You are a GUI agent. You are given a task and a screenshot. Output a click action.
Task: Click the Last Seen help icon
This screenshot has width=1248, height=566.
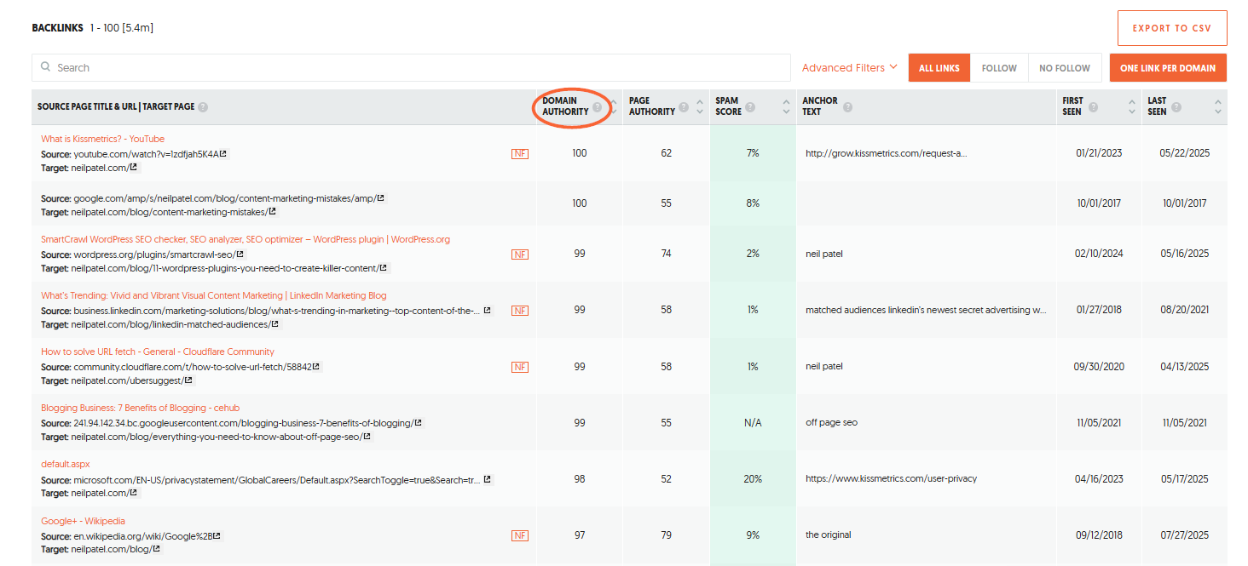[x=1176, y=107]
